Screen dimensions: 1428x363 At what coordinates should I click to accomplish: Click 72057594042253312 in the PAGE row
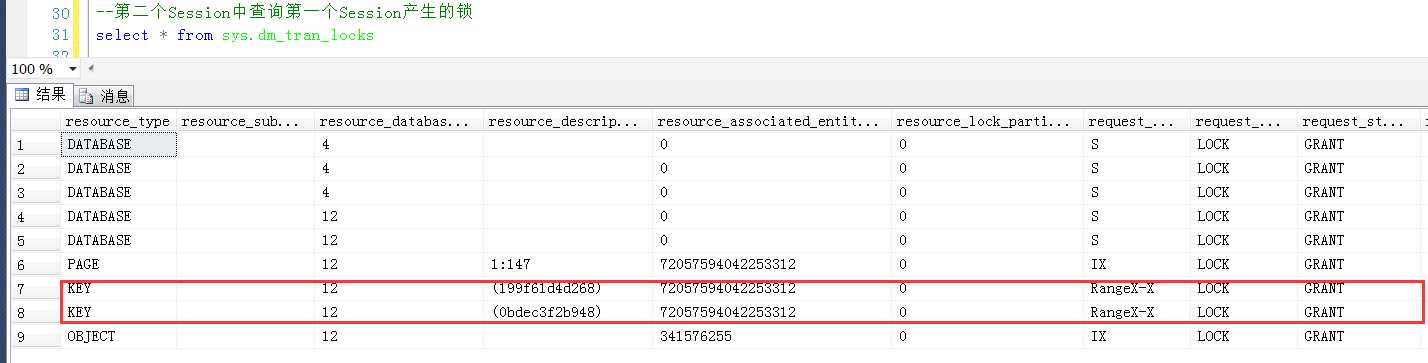(x=772, y=265)
